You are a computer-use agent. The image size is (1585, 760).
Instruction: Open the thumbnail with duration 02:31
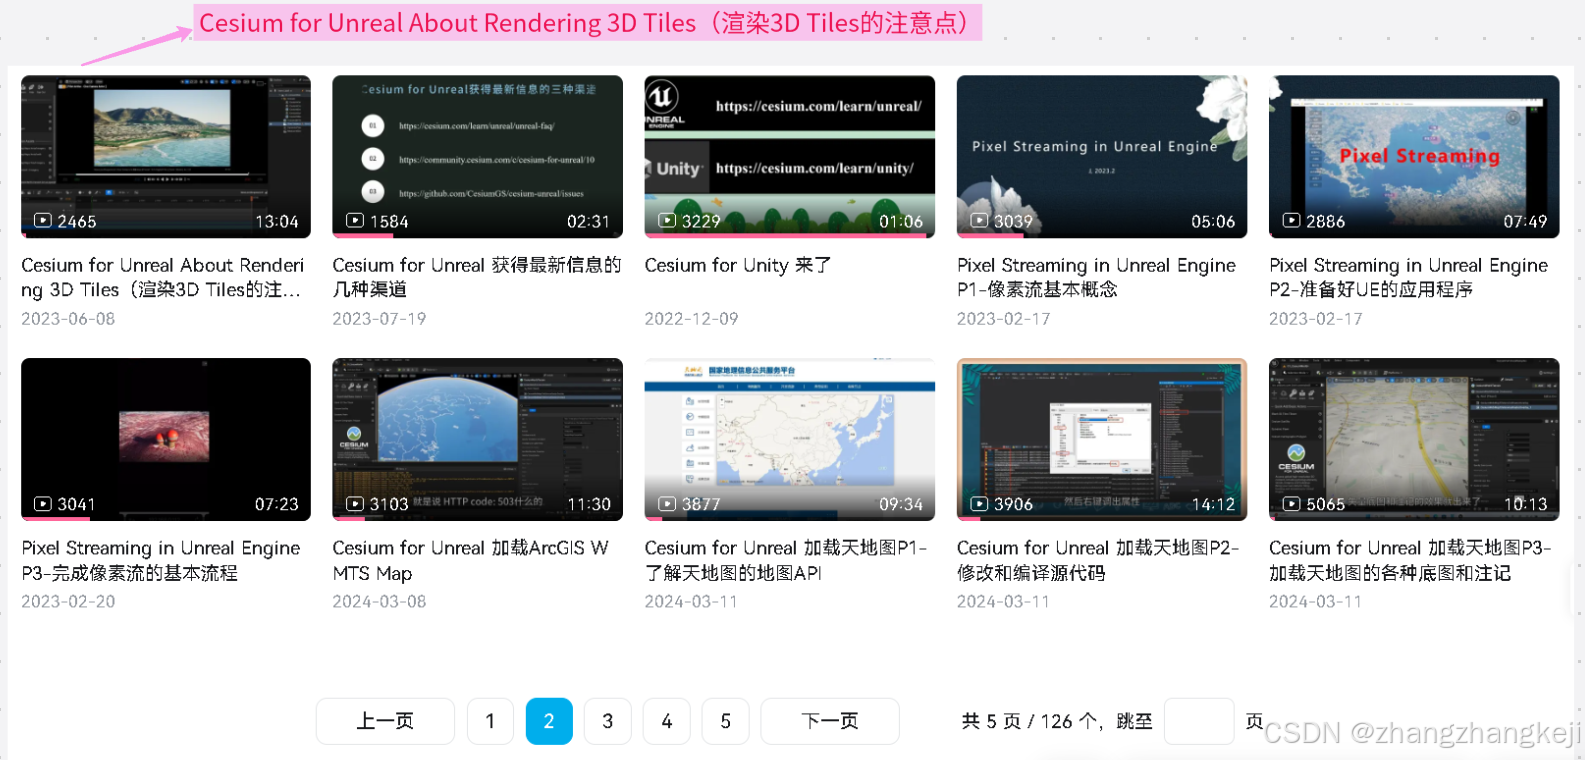tap(477, 157)
